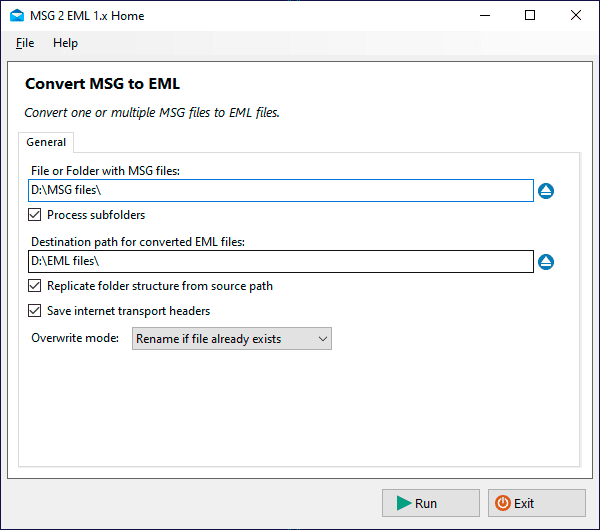Click the MSG files source path field
The image size is (600, 530).
tap(281, 191)
